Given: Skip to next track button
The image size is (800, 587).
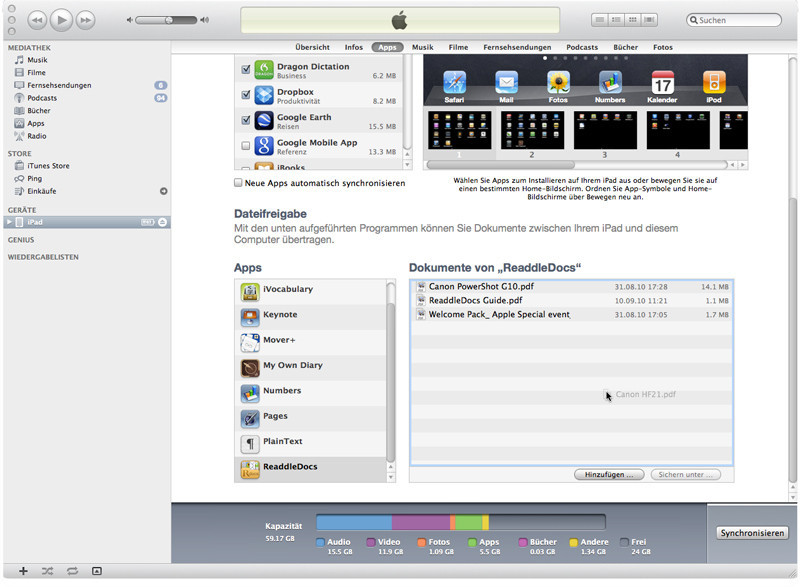Looking at the screenshot, I should click(85, 20).
